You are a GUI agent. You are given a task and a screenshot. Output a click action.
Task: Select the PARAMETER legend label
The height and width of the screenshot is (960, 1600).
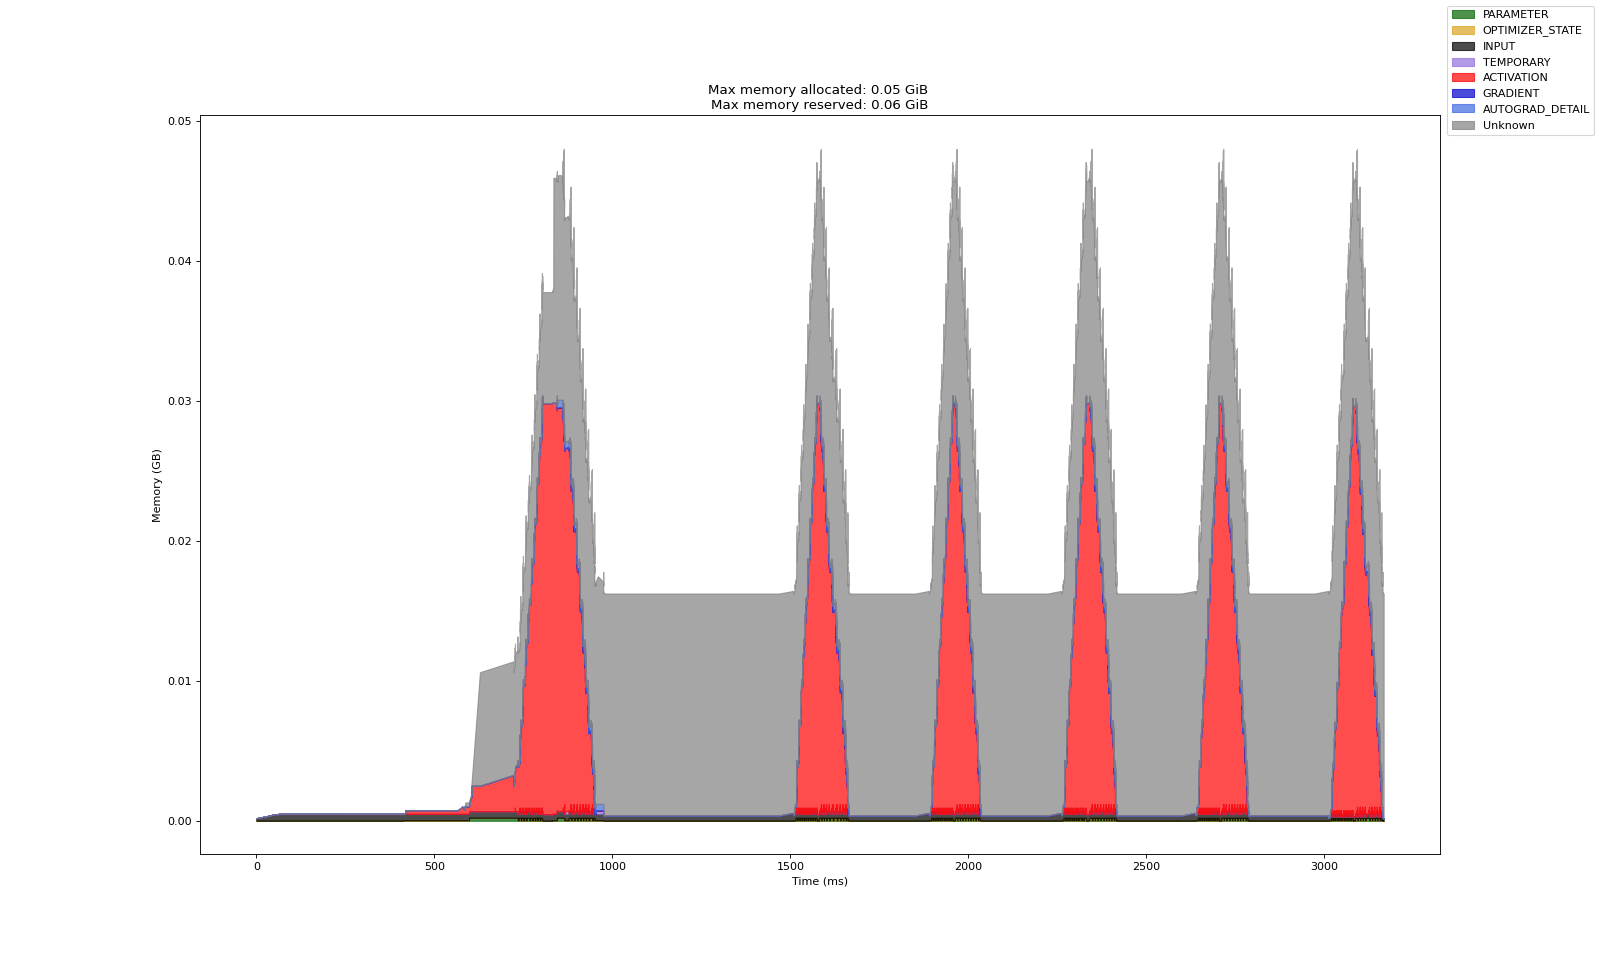click(x=1515, y=15)
